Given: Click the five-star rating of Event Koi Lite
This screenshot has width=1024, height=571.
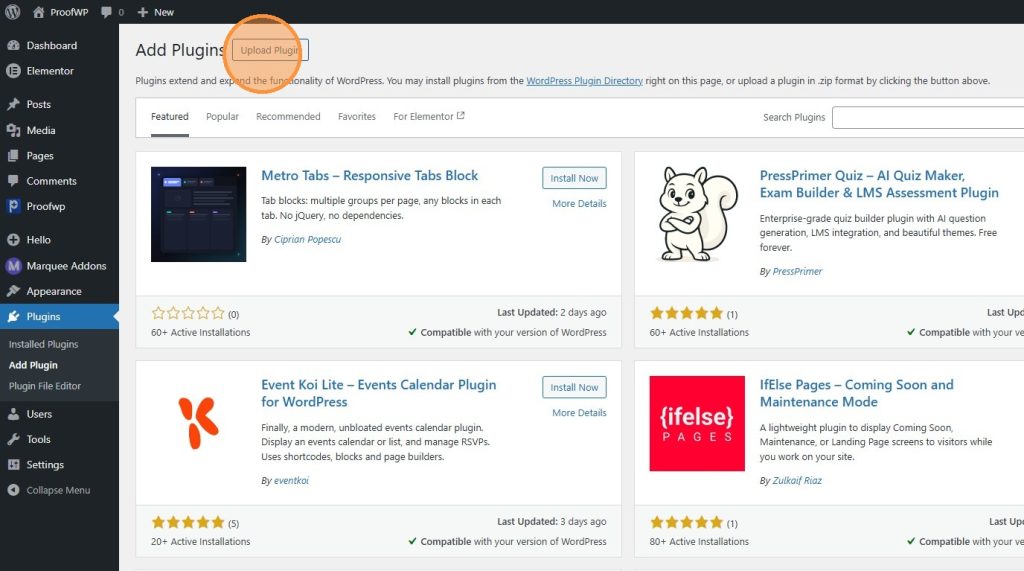Looking at the screenshot, I should [x=188, y=523].
